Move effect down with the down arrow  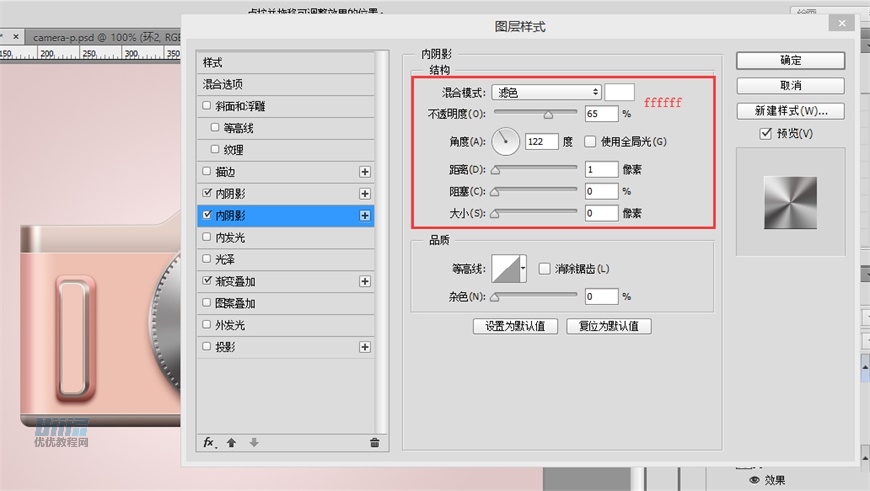254,442
